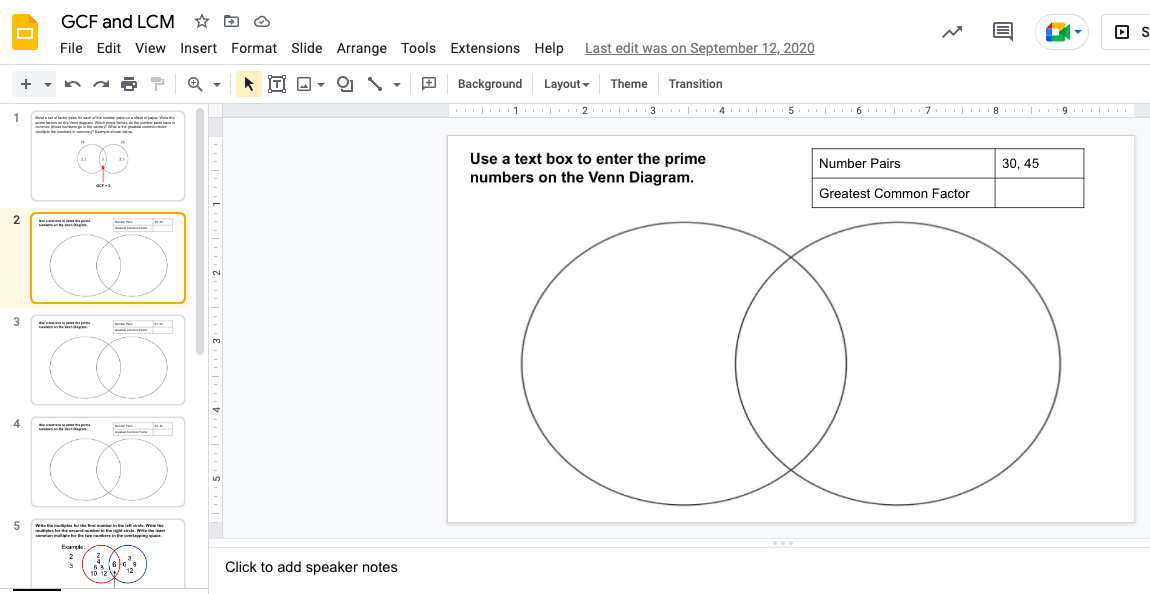Move the presentation with the folder icon

tap(232, 21)
